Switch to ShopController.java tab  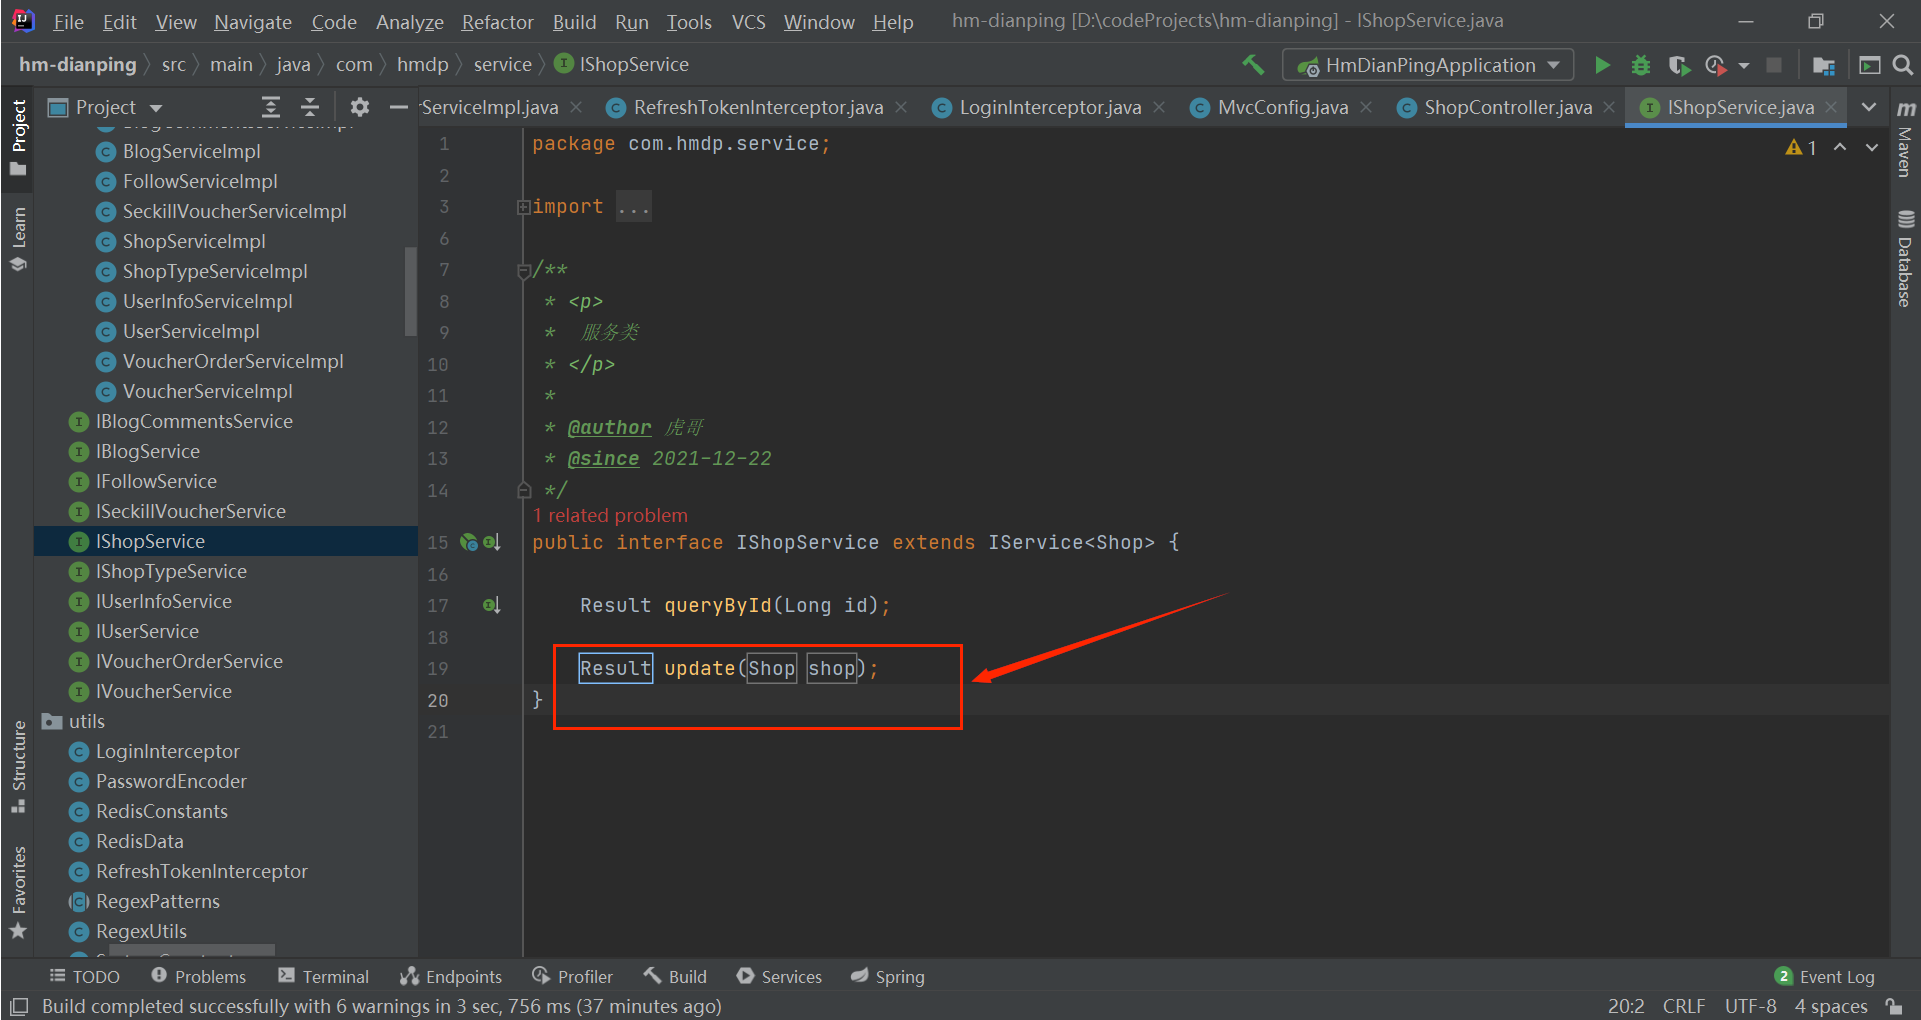coord(1507,107)
